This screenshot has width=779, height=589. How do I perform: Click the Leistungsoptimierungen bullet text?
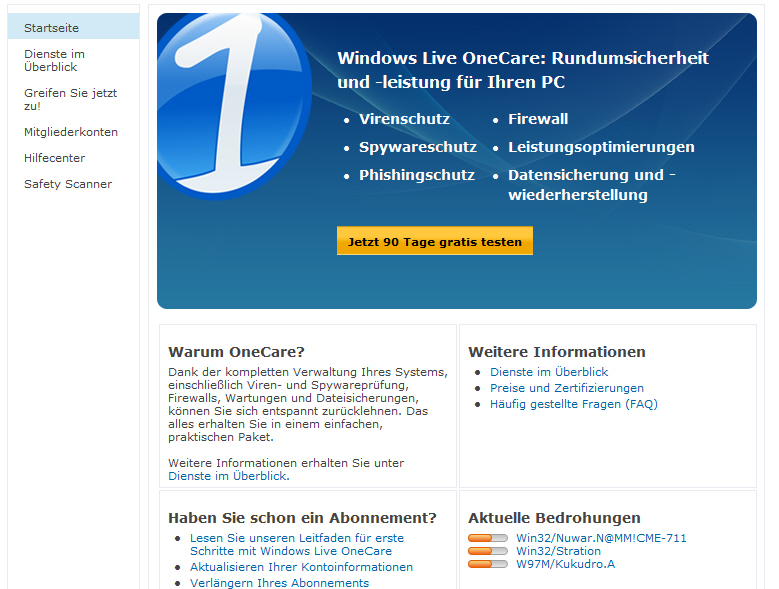(601, 147)
